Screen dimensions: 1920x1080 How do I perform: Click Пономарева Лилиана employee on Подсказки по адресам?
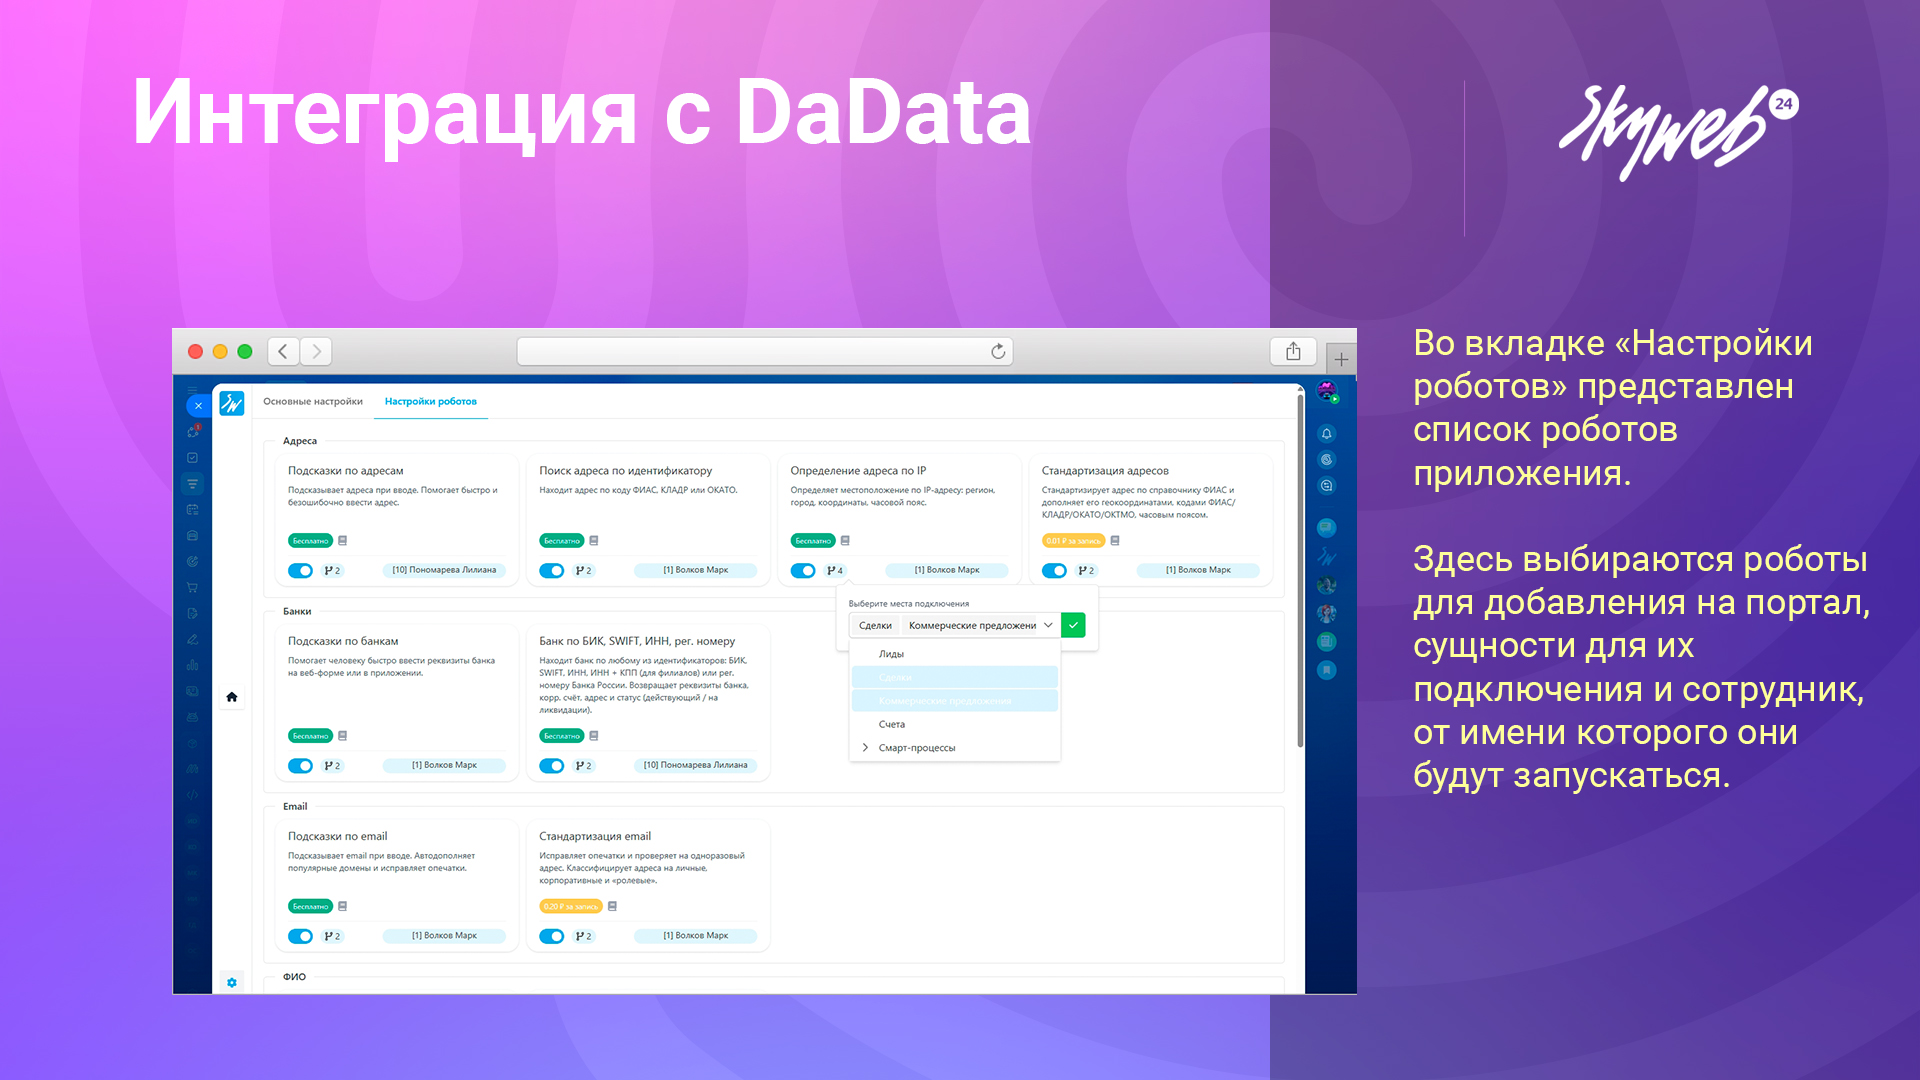click(x=444, y=570)
